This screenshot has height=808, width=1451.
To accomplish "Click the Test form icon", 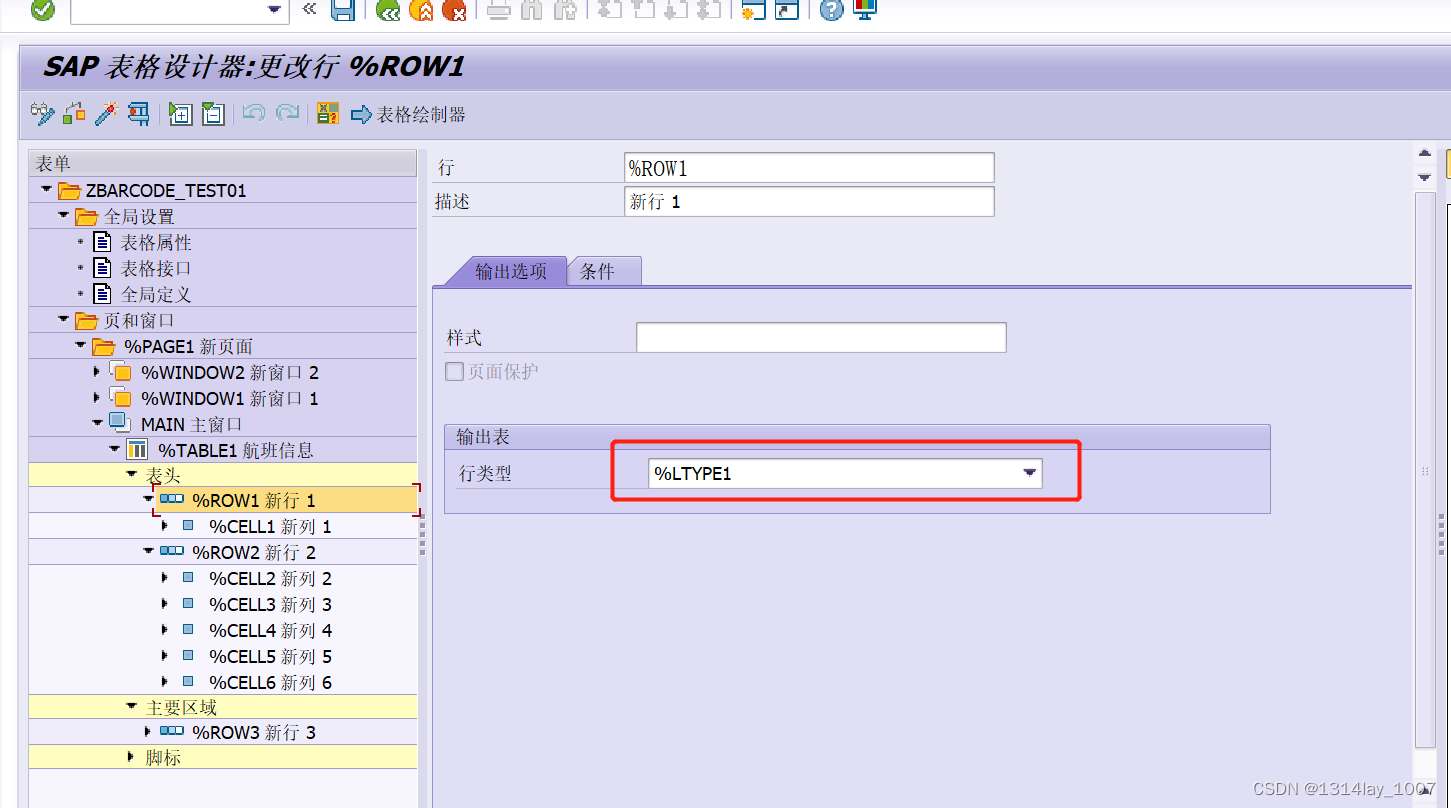I will tap(138, 113).
